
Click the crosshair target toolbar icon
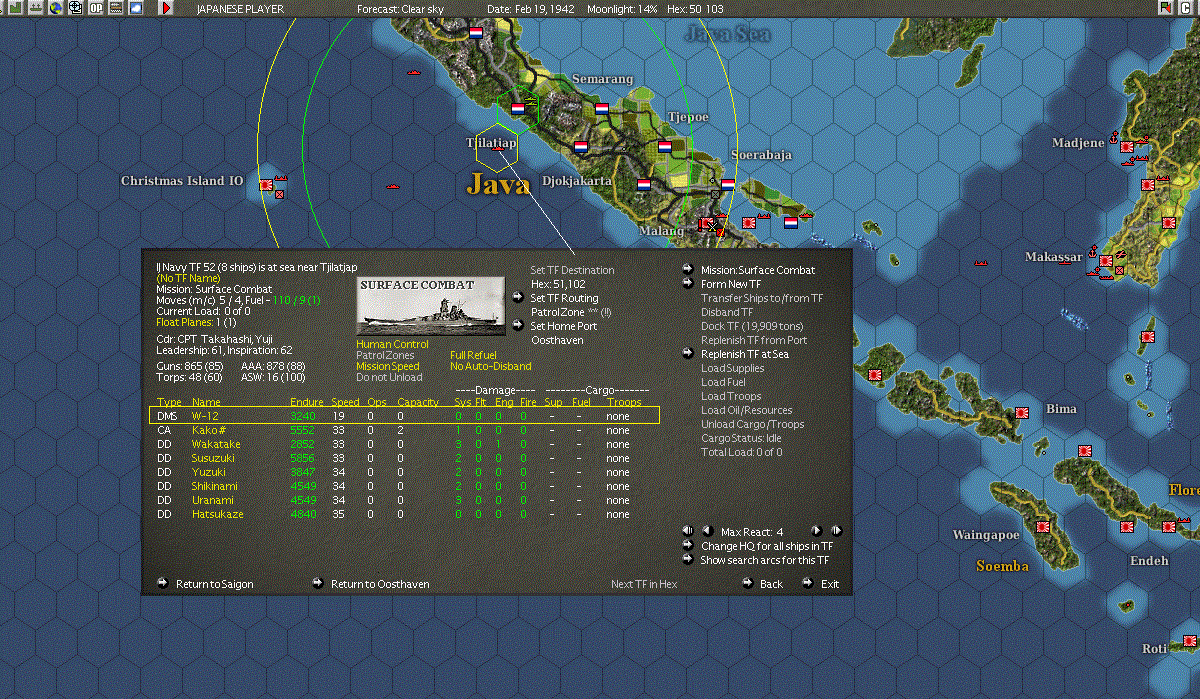click(75, 8)
